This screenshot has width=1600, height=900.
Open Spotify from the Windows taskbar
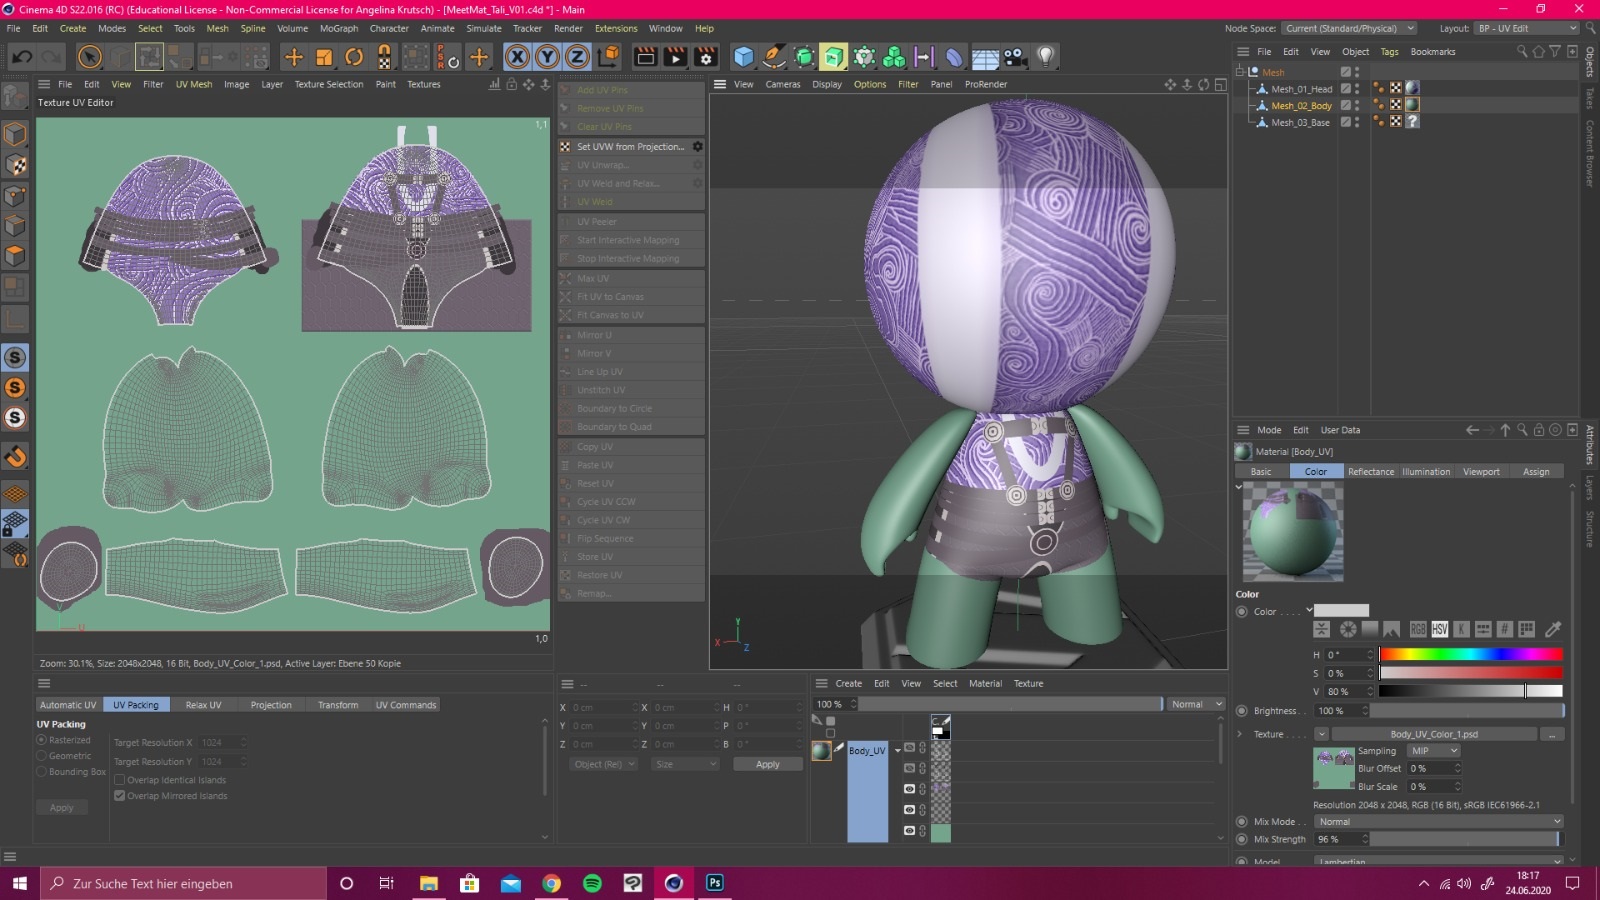click(x=592, y=883)
